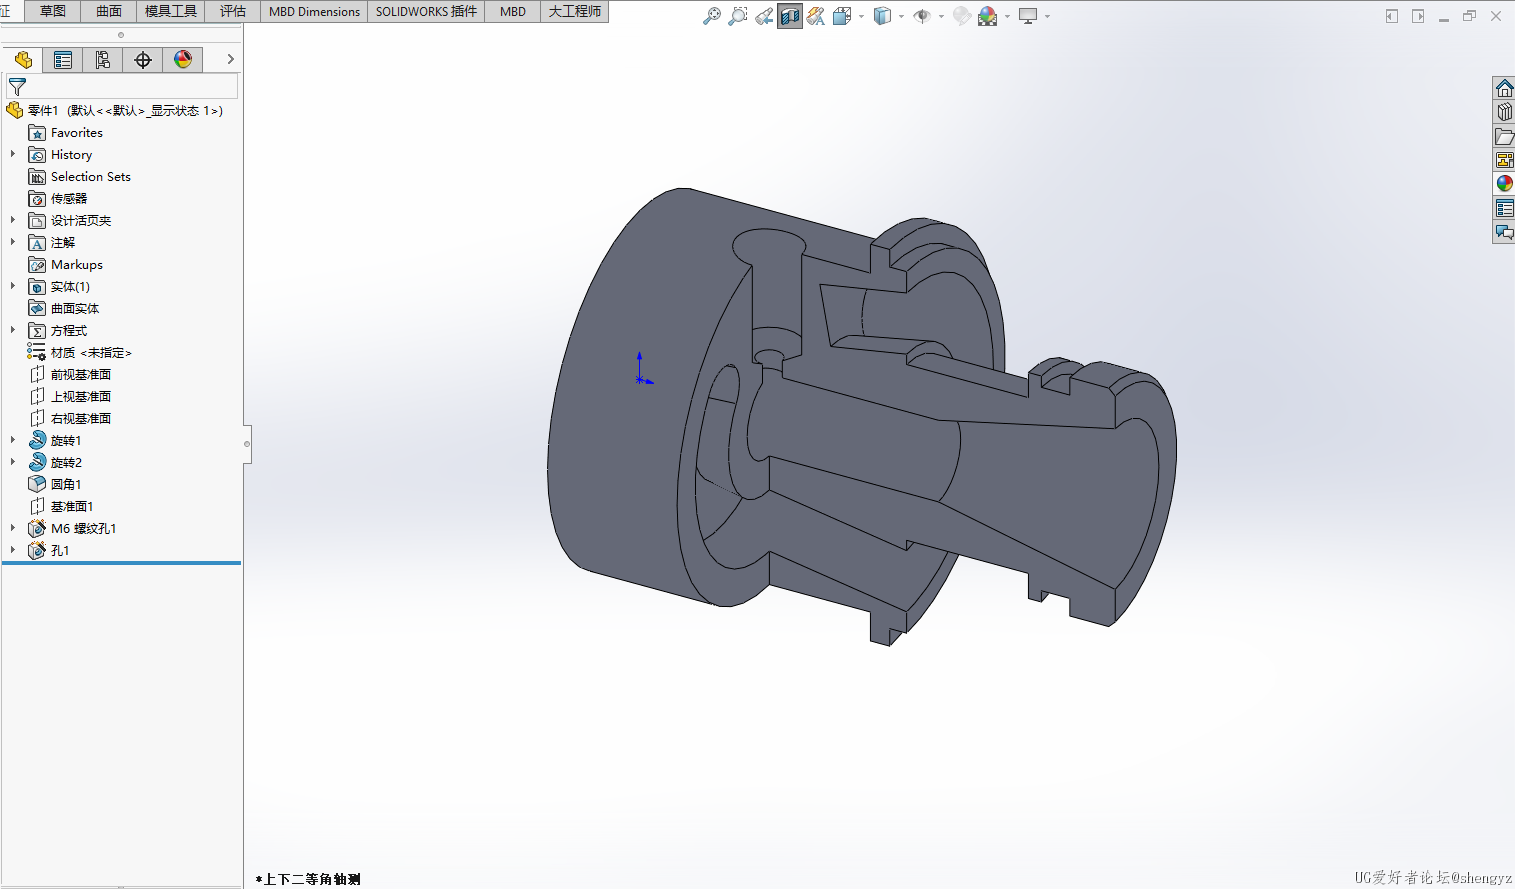Click View Settings monitor icon
The height and width of the screenshot is (889, 1515).
(1027, 16)
